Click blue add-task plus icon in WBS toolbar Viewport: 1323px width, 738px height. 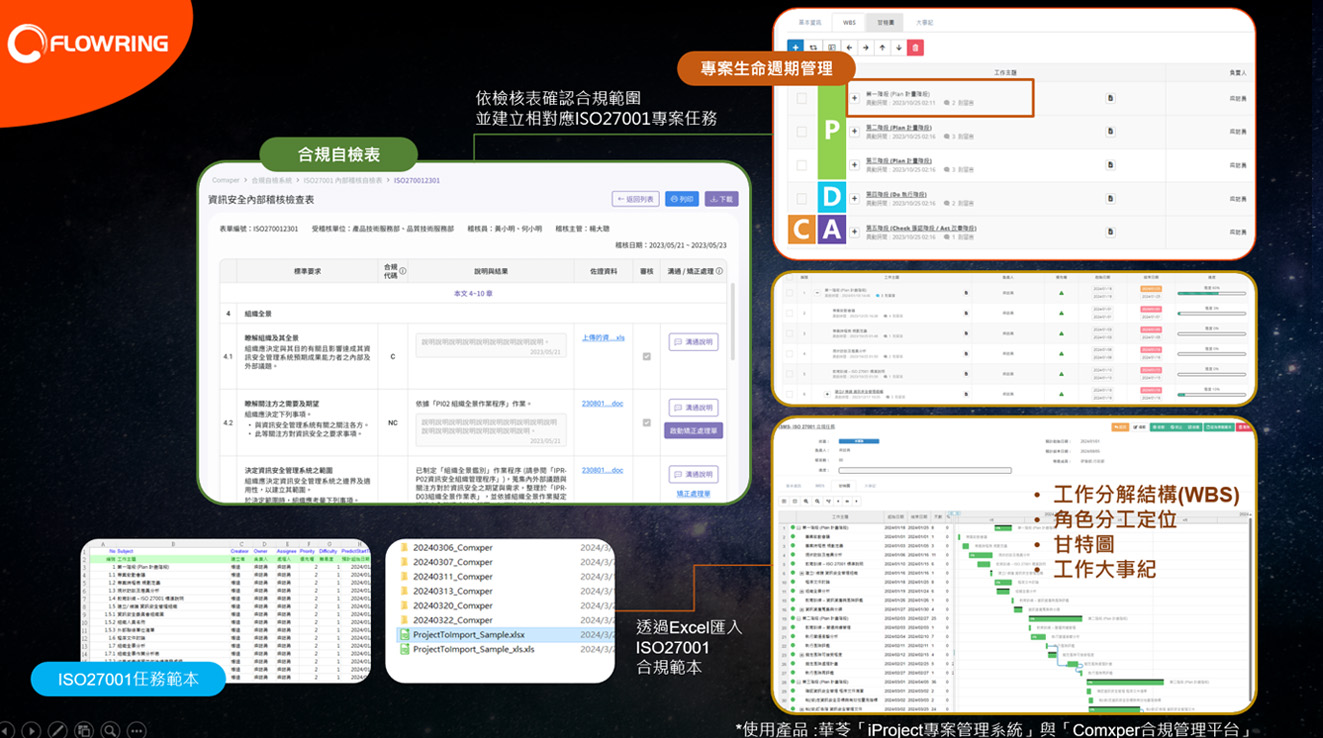click(795, 47)
